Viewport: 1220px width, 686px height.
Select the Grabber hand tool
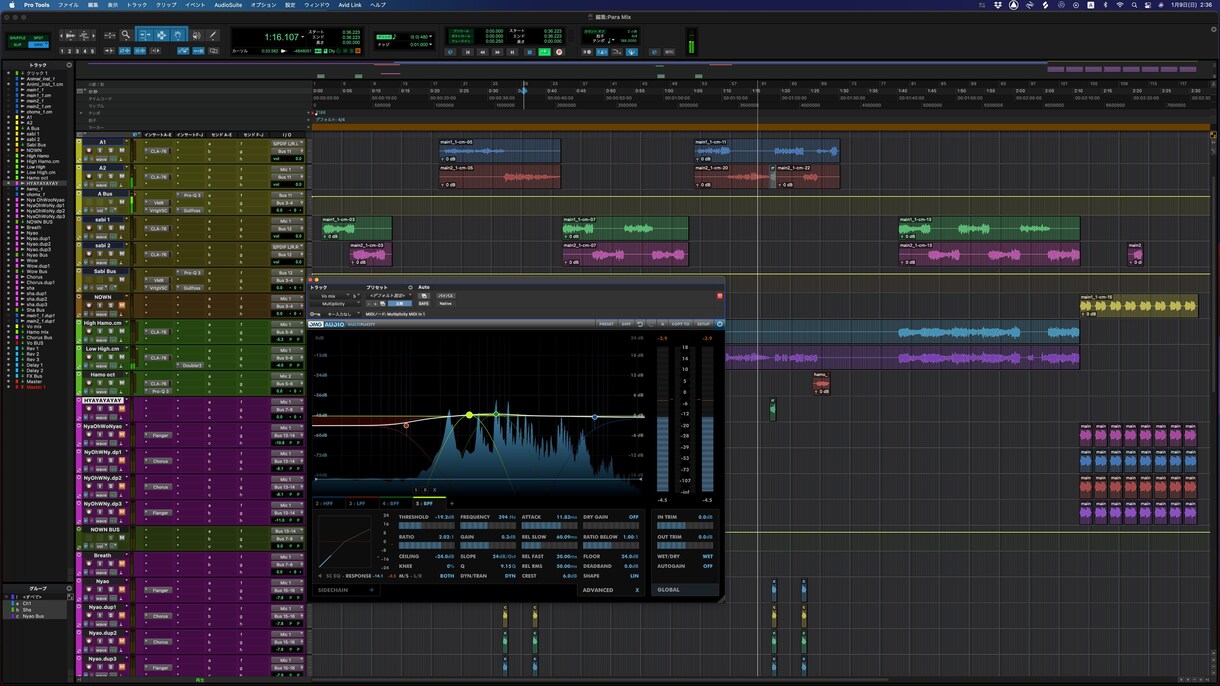[178, 35]
